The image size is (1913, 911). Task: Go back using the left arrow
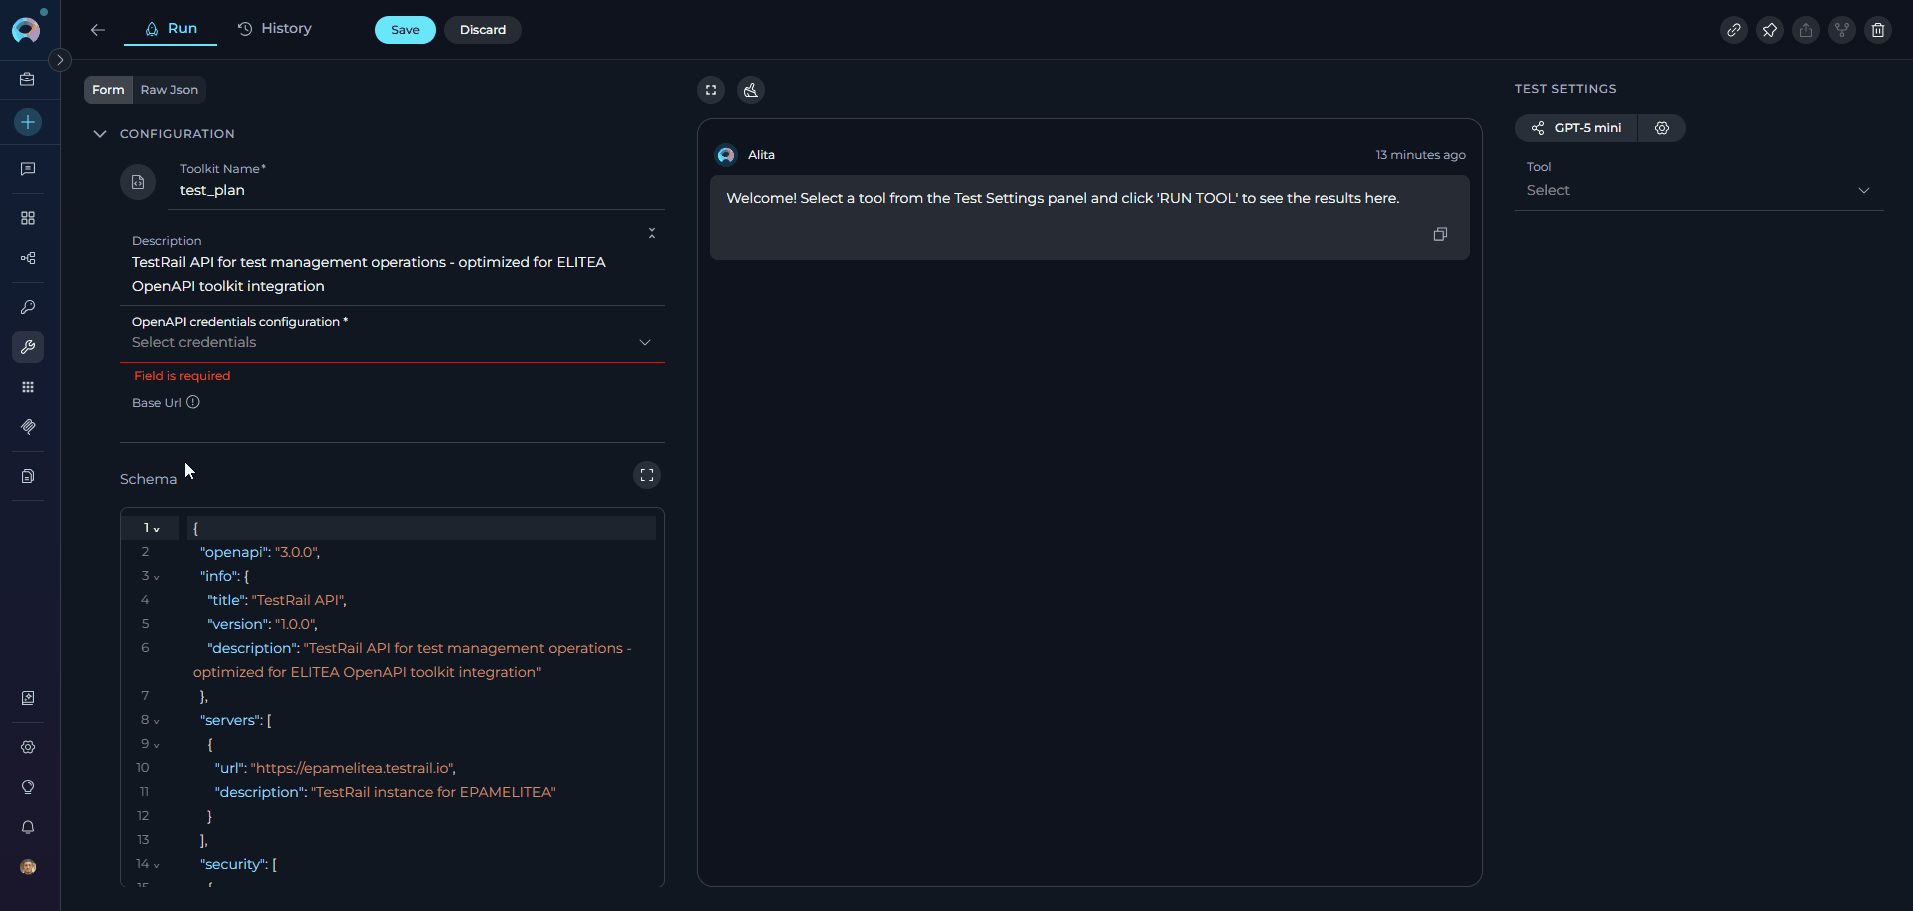[97, 30]
